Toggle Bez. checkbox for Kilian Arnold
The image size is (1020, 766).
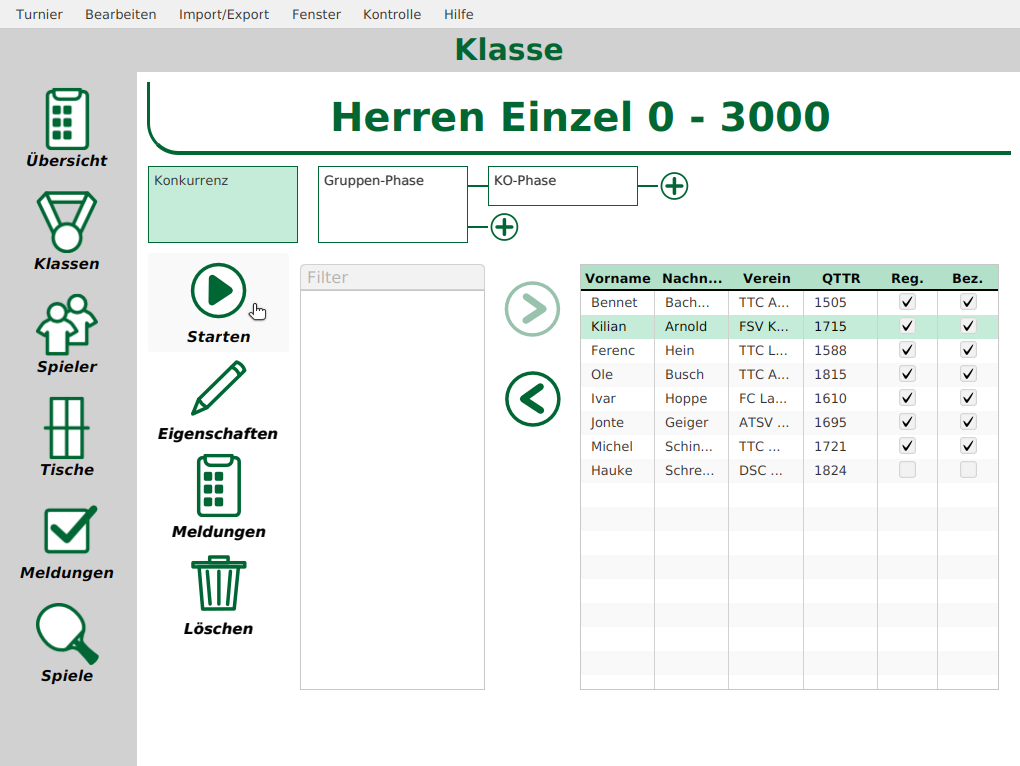pyautogui.click(x=968, y=326)
